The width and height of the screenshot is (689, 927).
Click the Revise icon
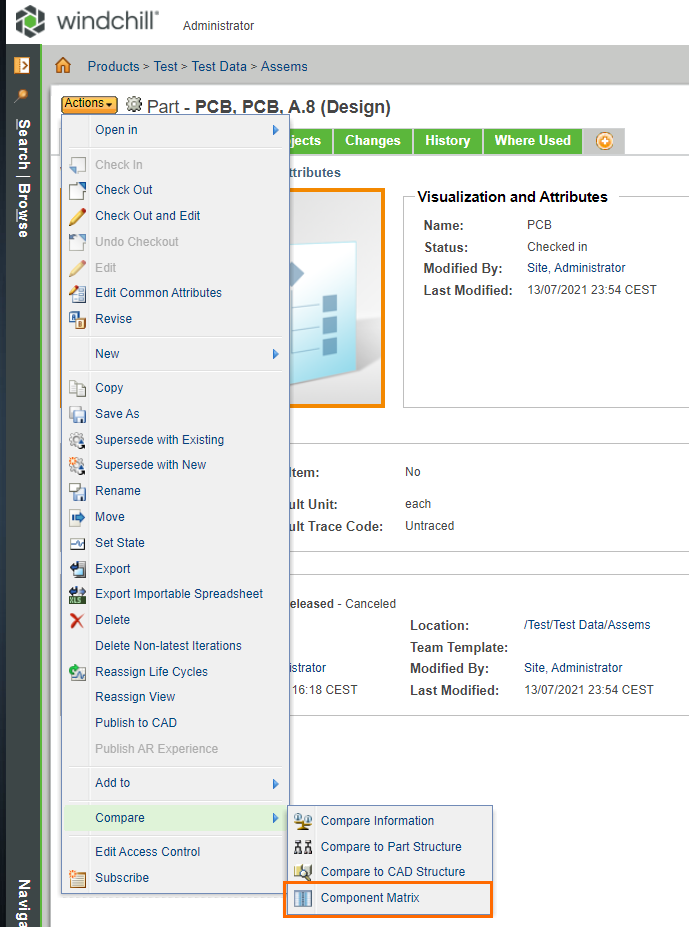[x=77, y=319]
